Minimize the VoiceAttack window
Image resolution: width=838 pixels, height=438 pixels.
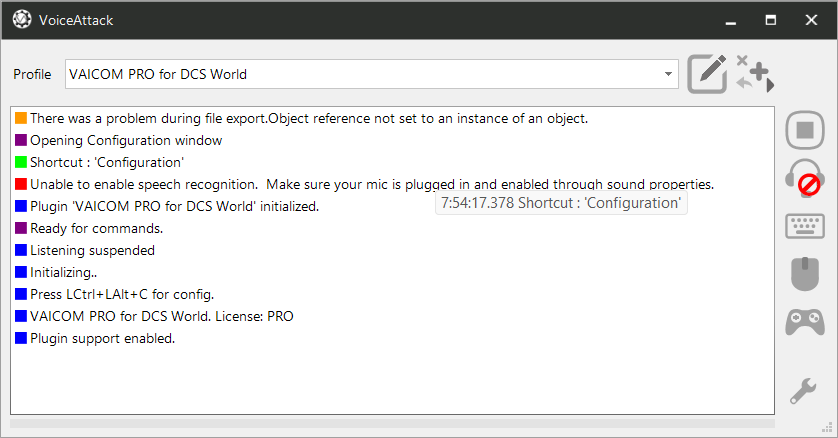coord(731,20)
